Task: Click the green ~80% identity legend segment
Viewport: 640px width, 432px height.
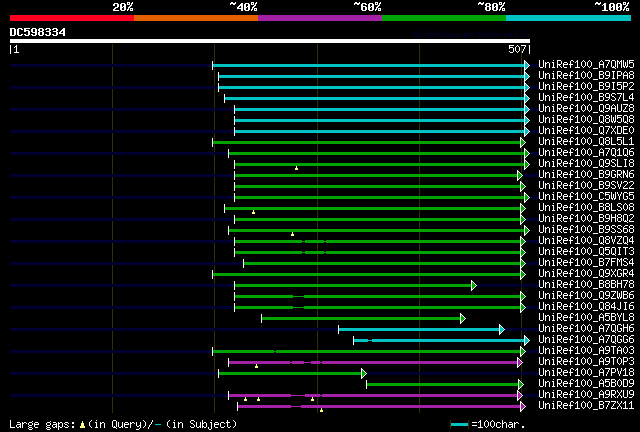Action: click(444, 18)
